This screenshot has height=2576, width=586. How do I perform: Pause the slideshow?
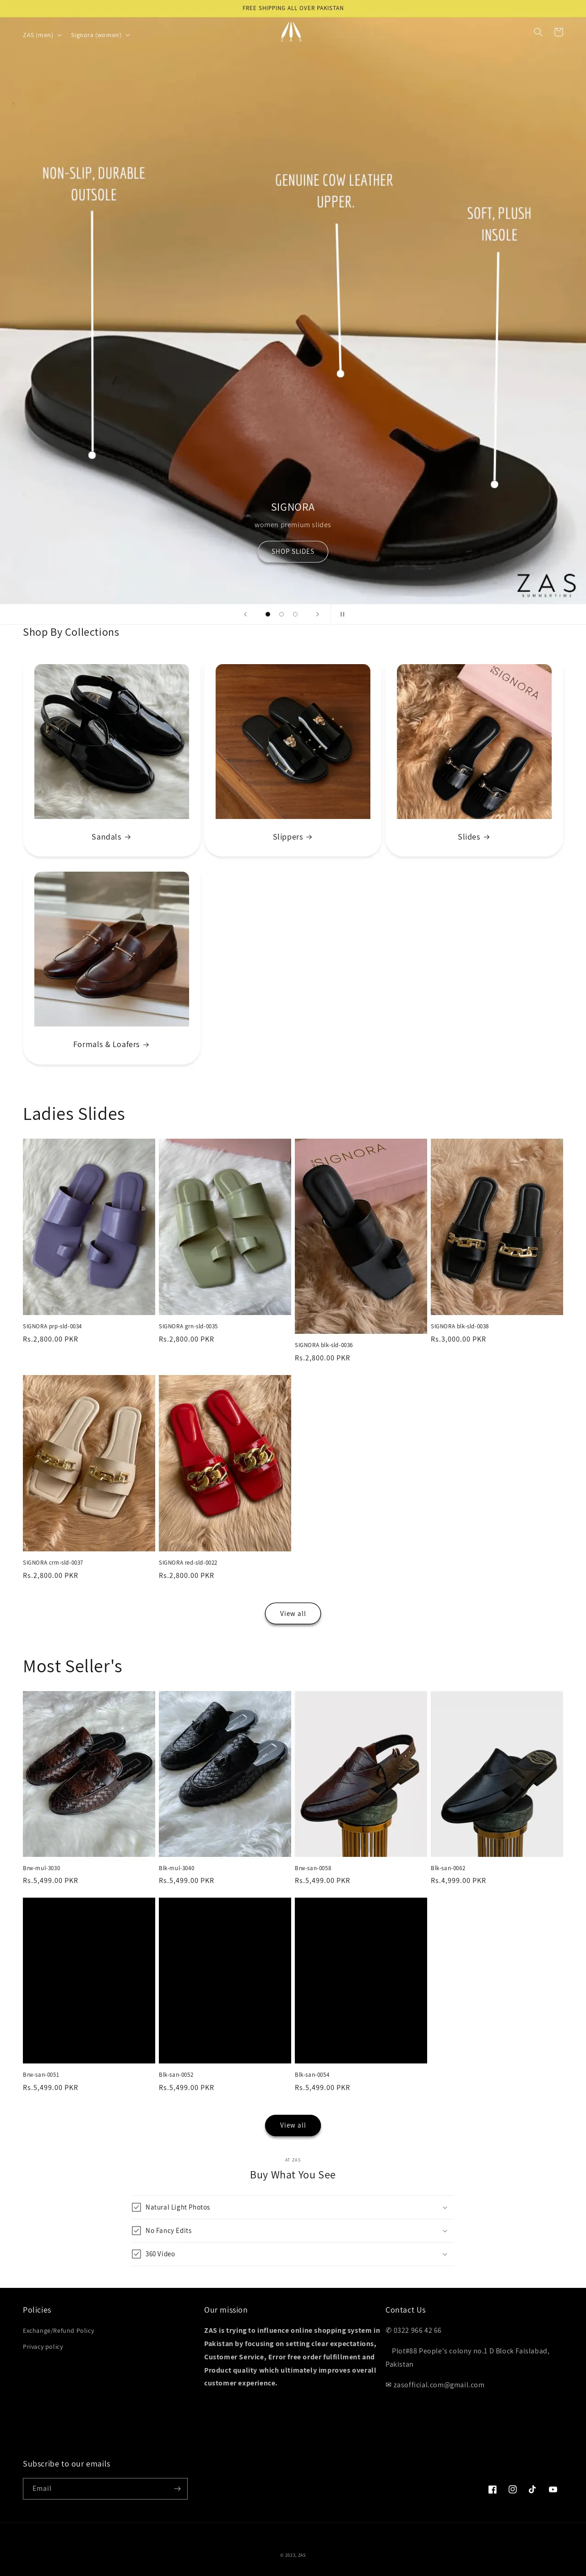coord(342,614)
